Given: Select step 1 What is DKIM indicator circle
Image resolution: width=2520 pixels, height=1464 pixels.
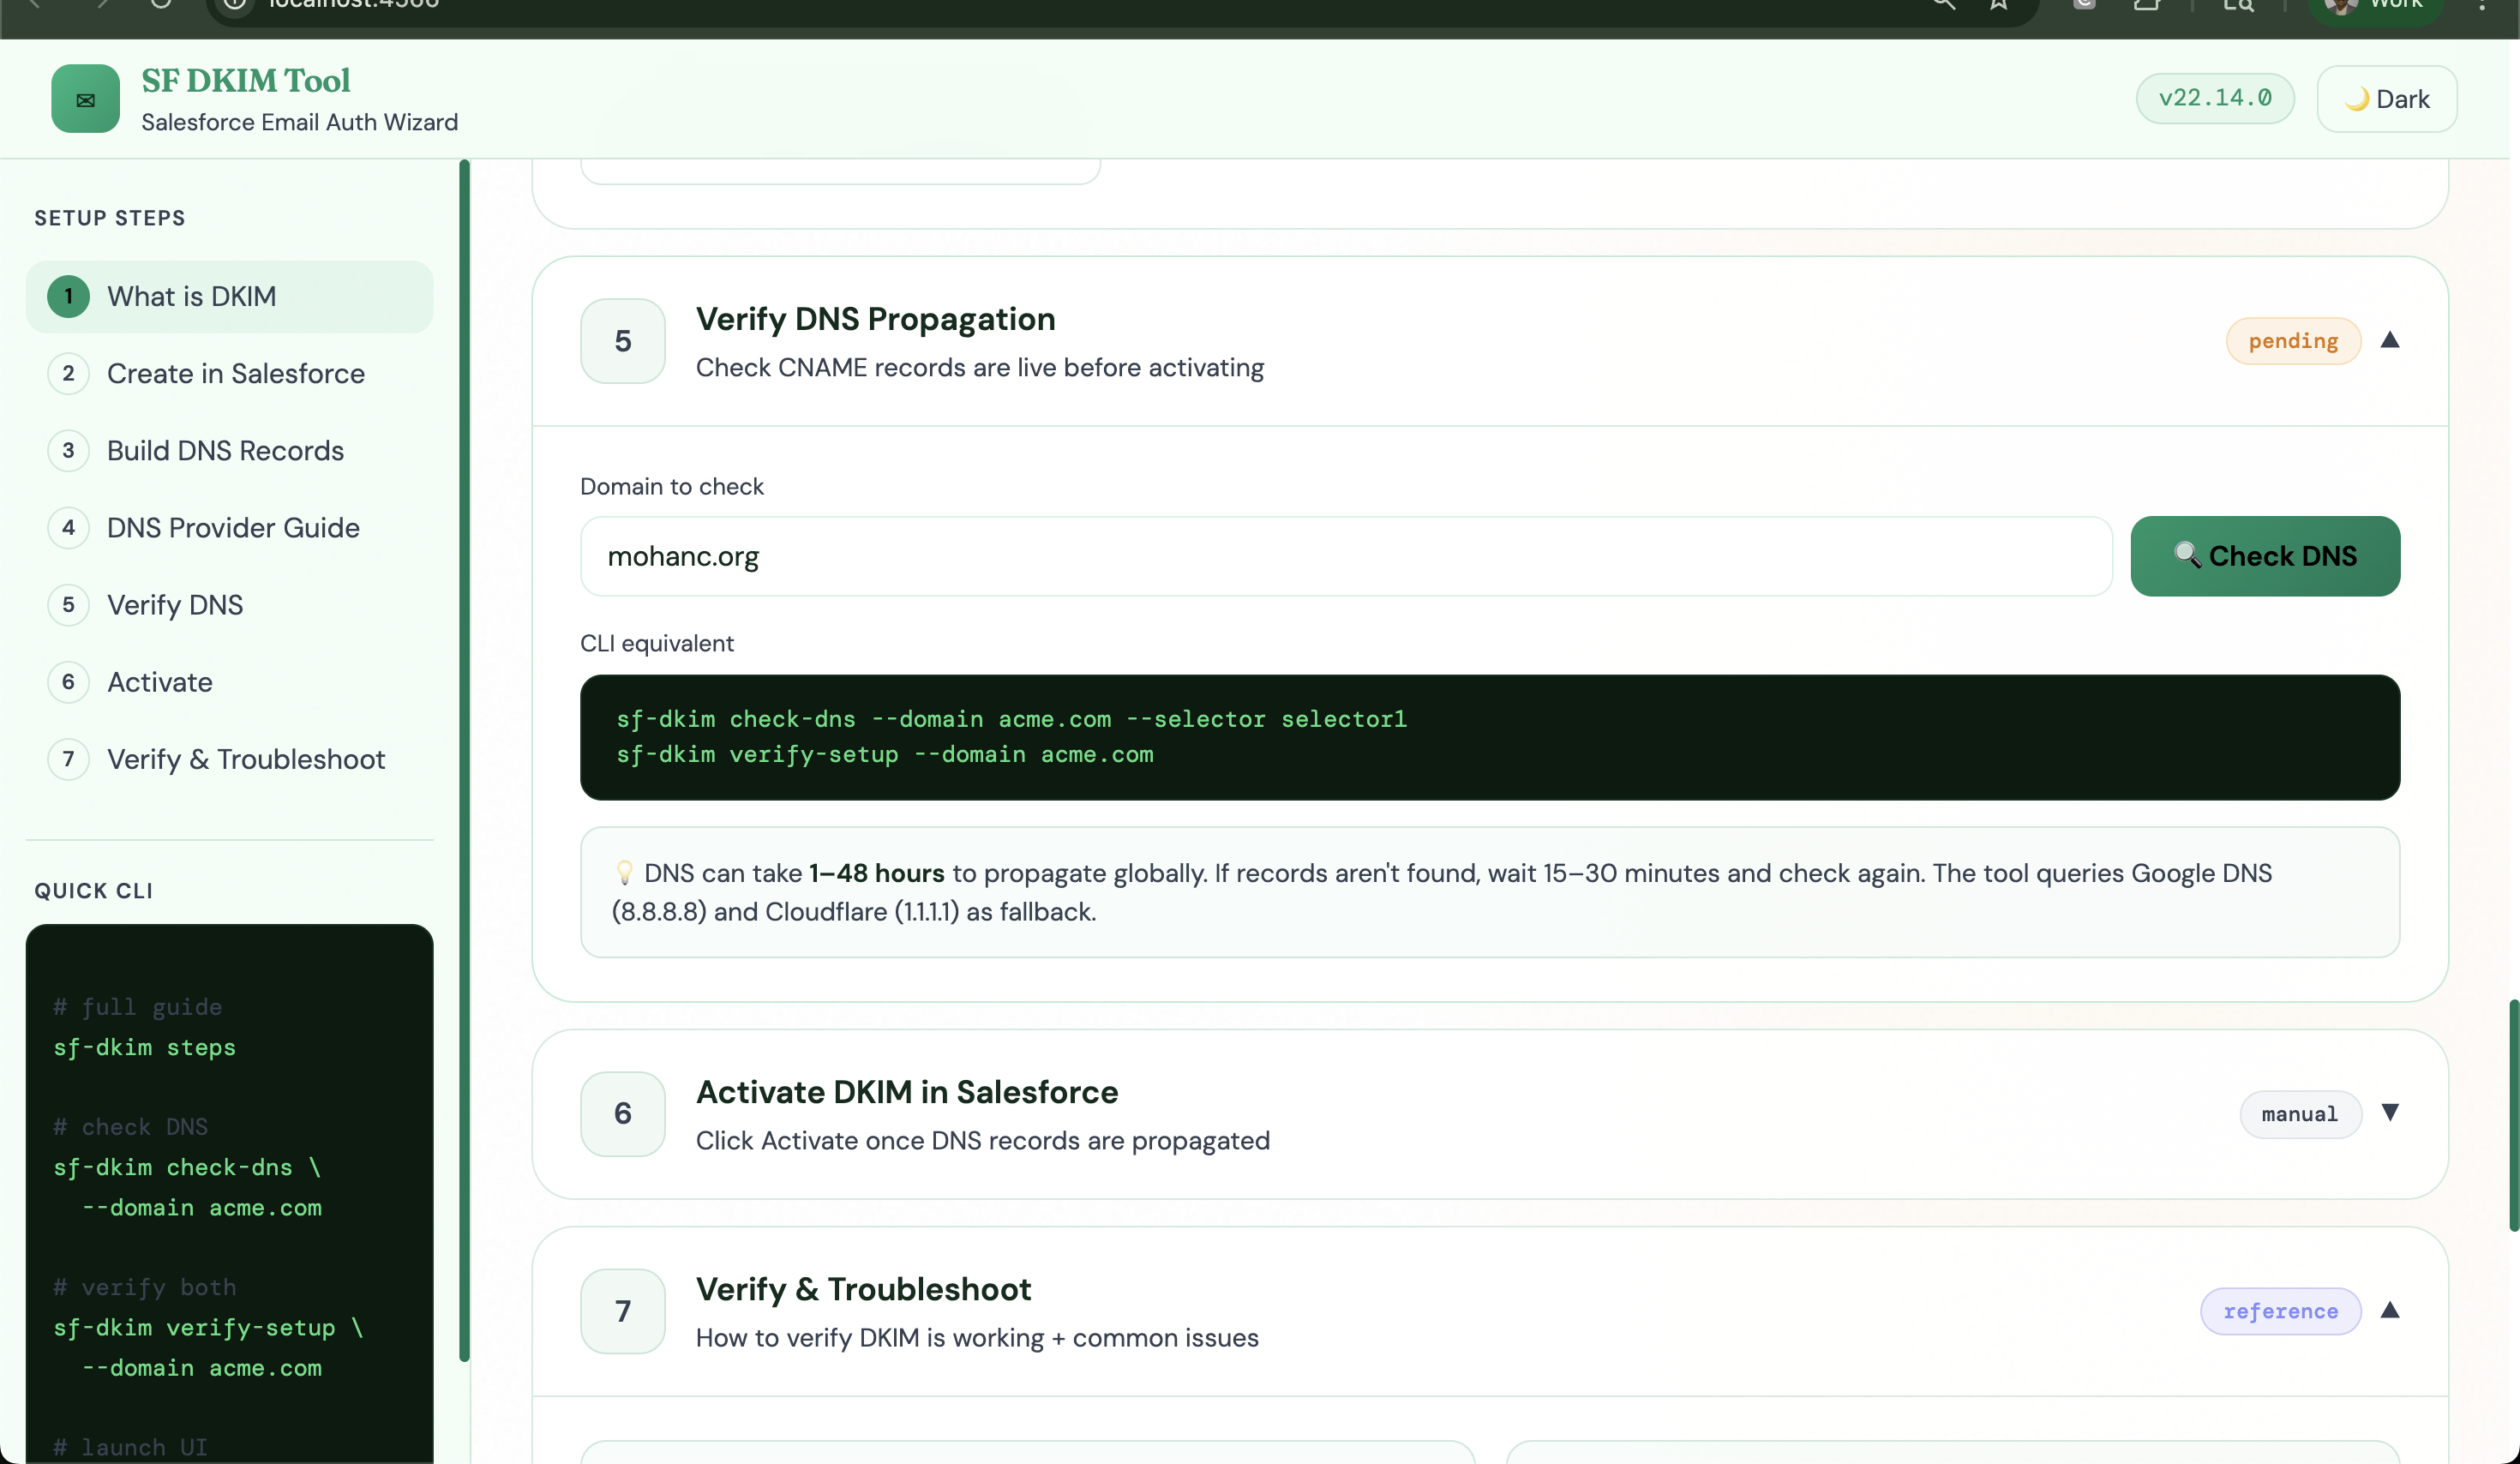Looking at the screenshot, I should tap(68, 296).
